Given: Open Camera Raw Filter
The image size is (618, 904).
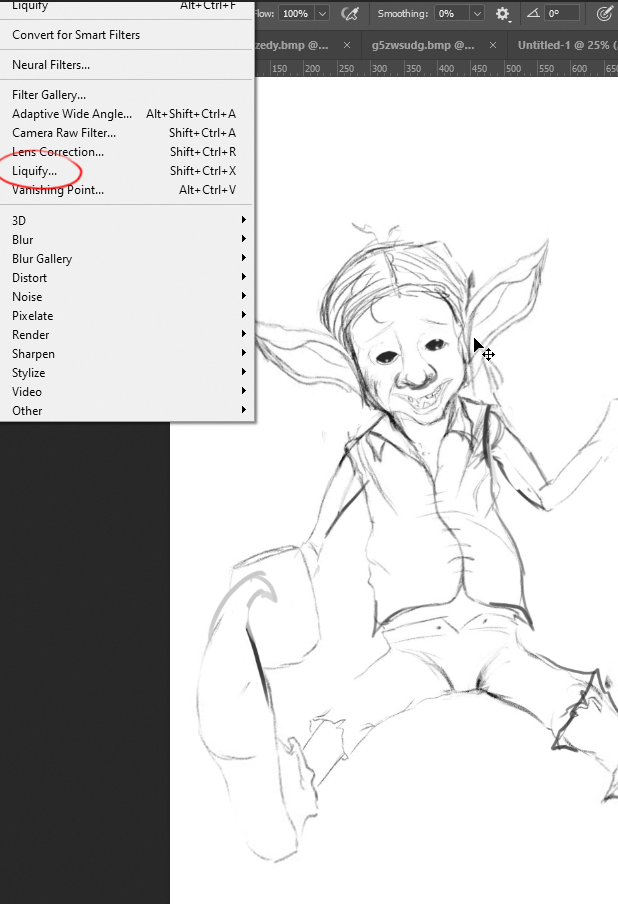Looking at the screenshot, I should (64, 133).
